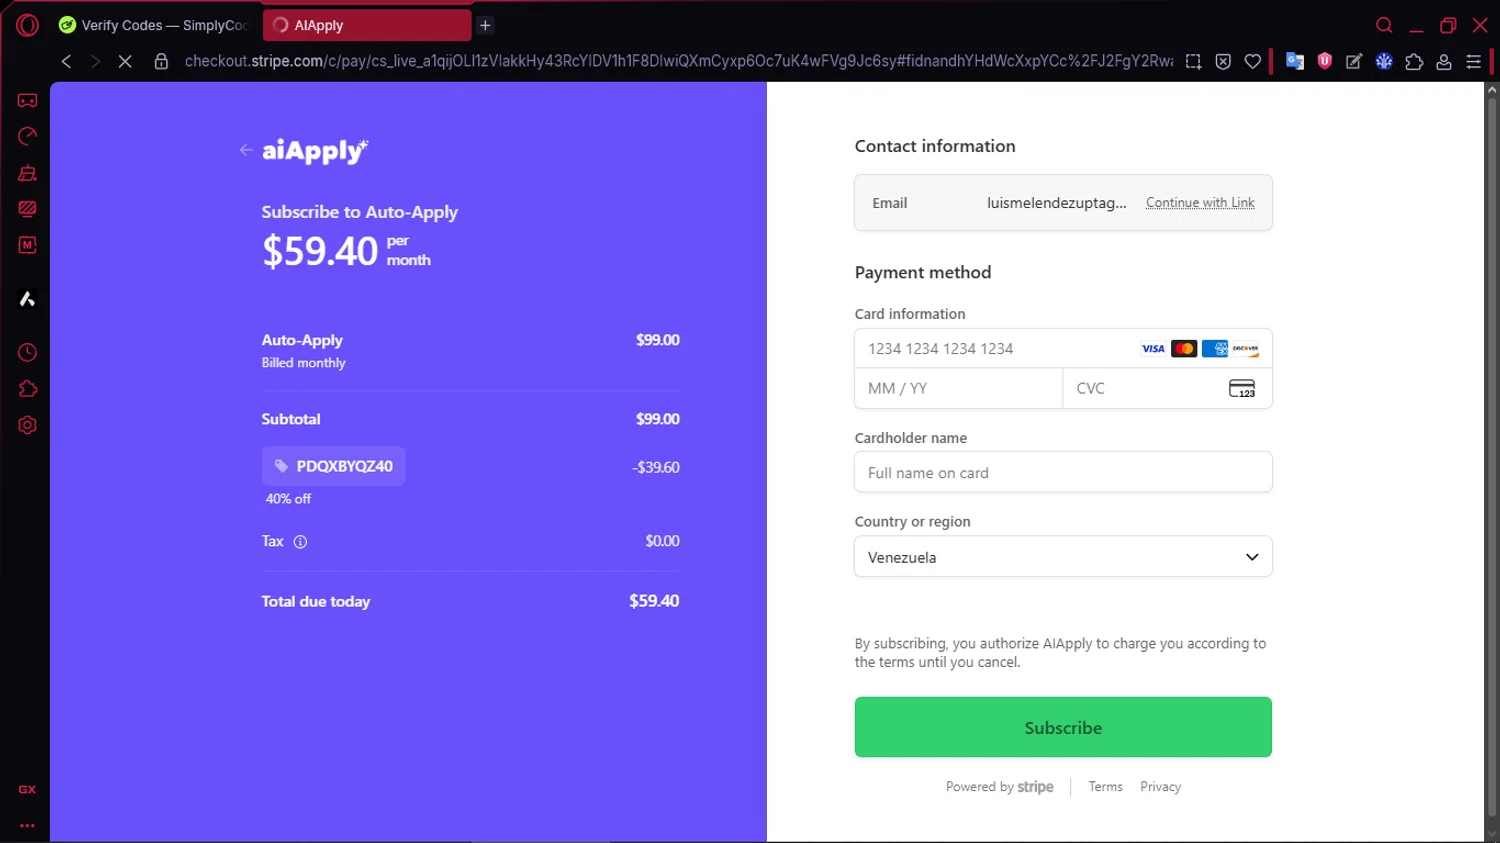Click the CVC input field
The image size is (1500, 843).
(1167, 388)
